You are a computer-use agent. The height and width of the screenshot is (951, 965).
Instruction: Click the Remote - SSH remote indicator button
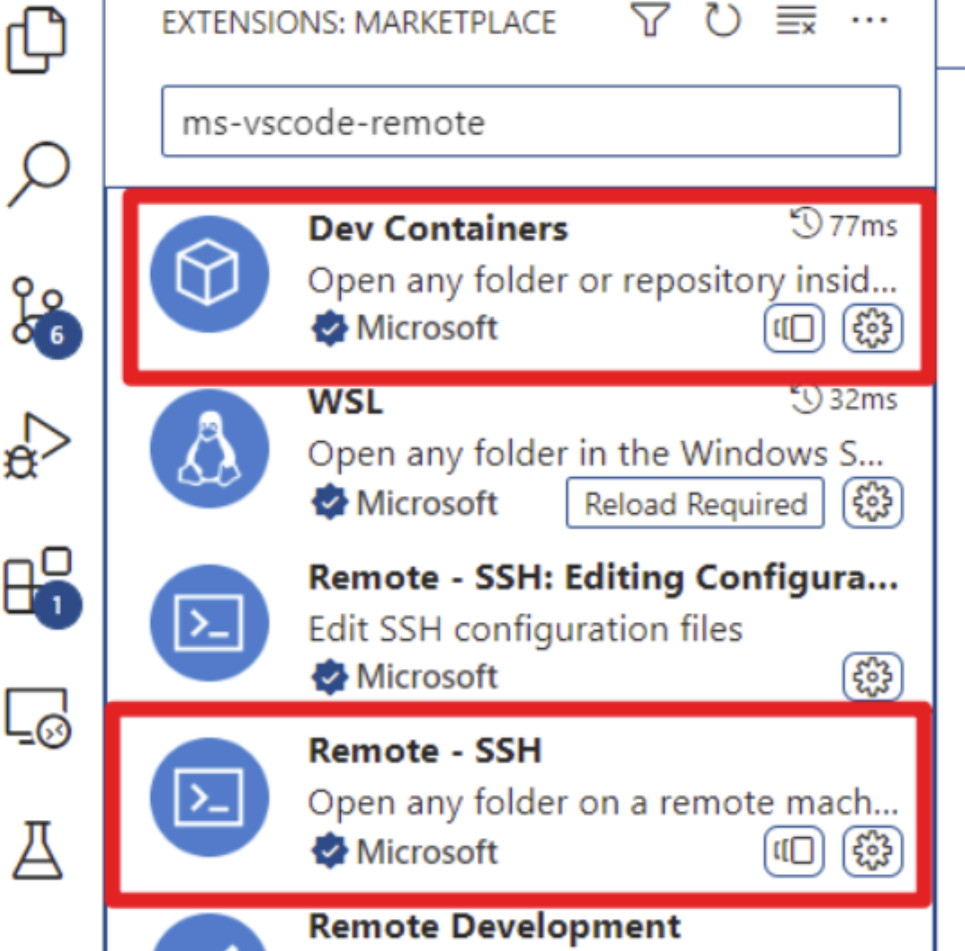[x=795, y=852]
